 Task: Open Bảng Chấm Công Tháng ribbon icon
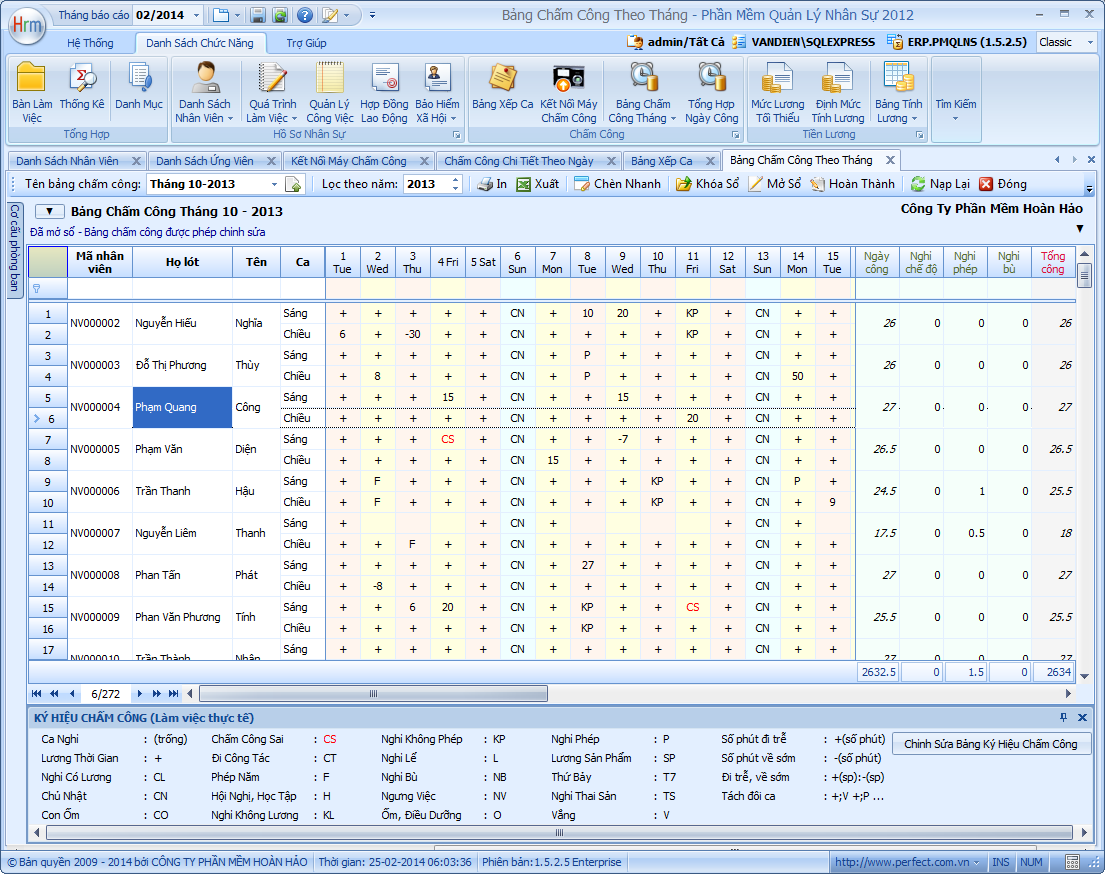(x=643, y=92)
